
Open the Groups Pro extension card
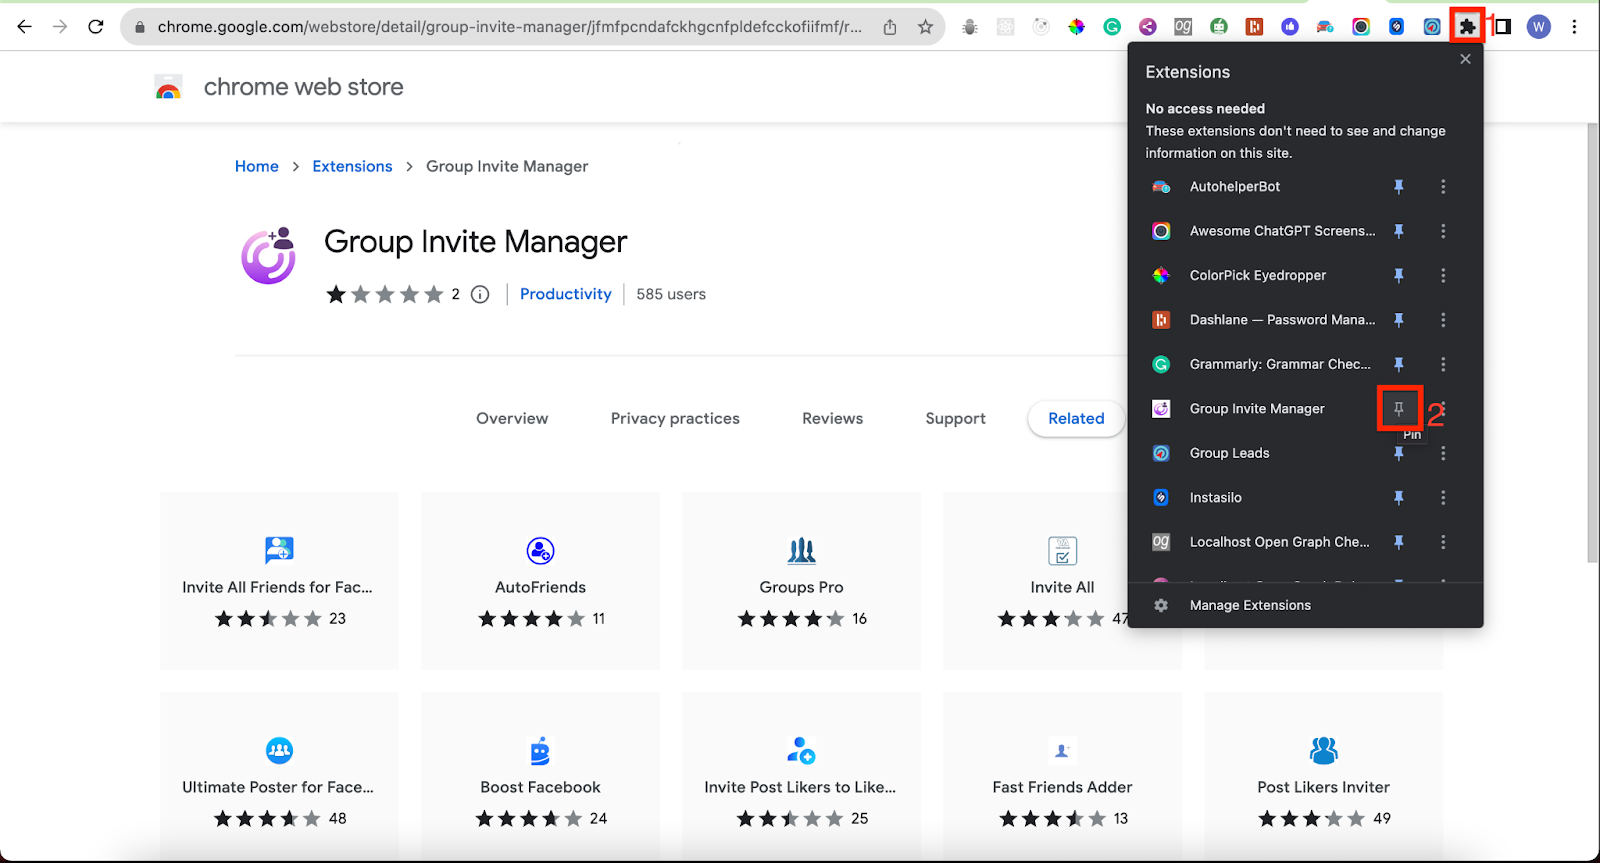click(x=801, y=581)
